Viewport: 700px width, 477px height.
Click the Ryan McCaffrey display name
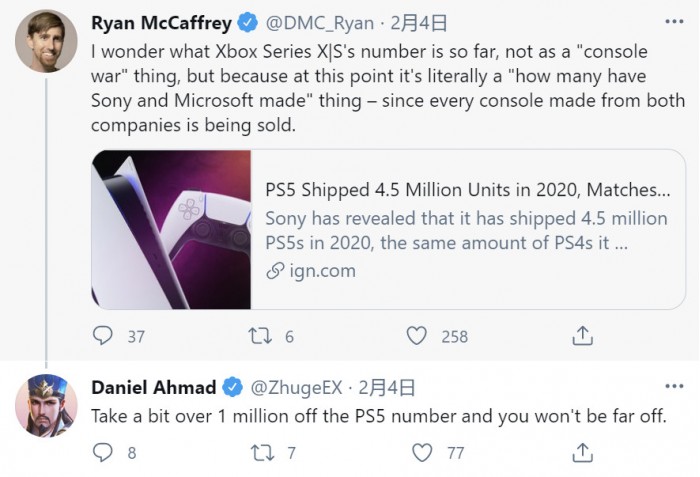tap(161, 21)
